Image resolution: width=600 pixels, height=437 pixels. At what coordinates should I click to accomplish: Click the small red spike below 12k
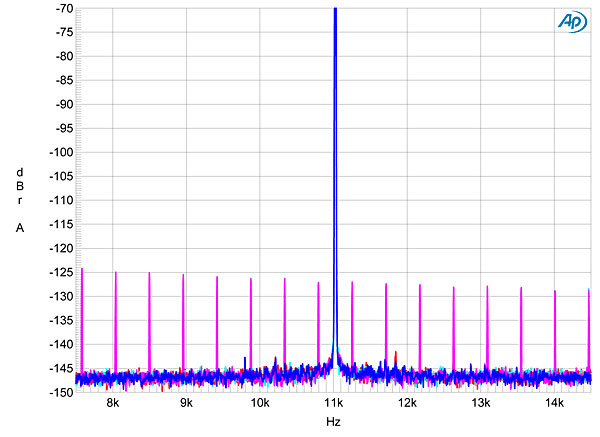(x=396, y=358)
